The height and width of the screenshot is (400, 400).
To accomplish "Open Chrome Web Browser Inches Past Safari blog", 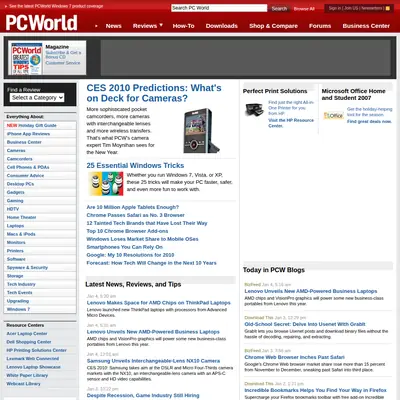I will coord(295,357).
